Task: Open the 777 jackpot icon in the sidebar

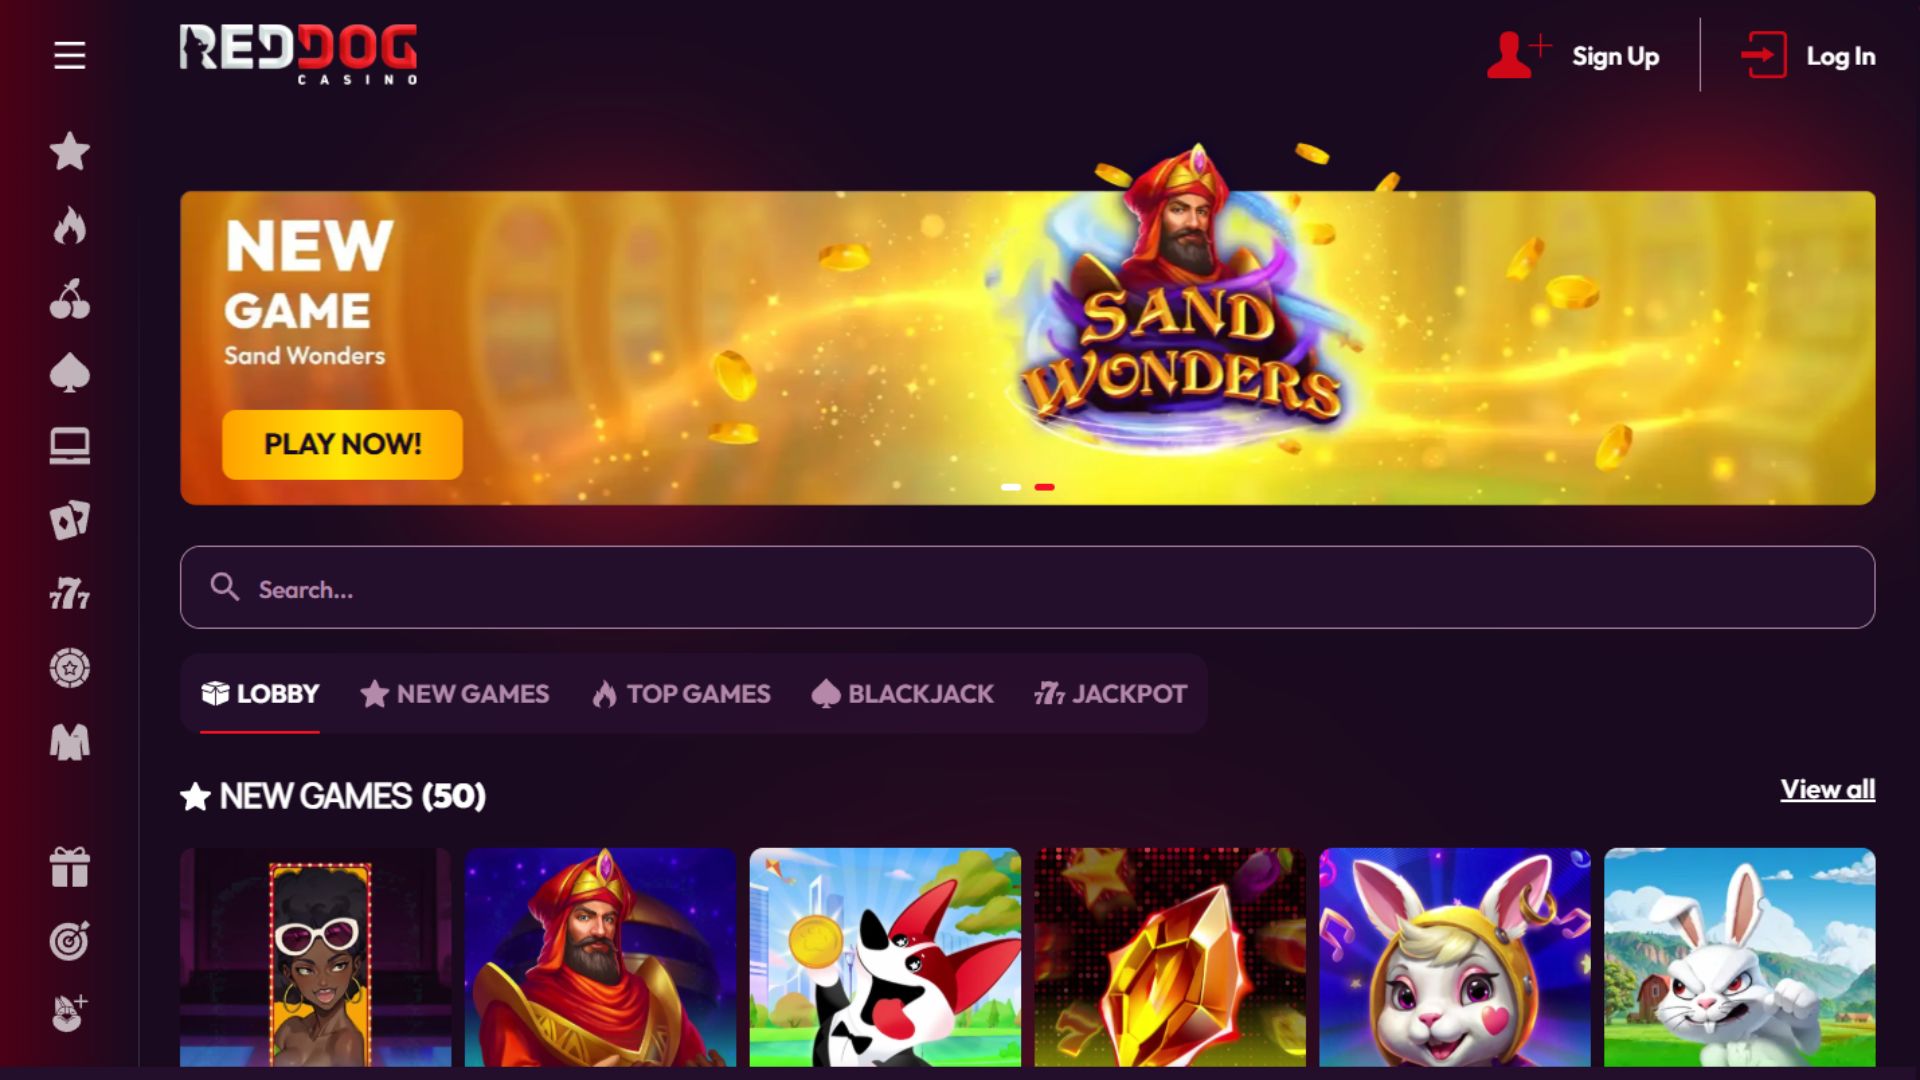Action: click(x=69, y=594)
